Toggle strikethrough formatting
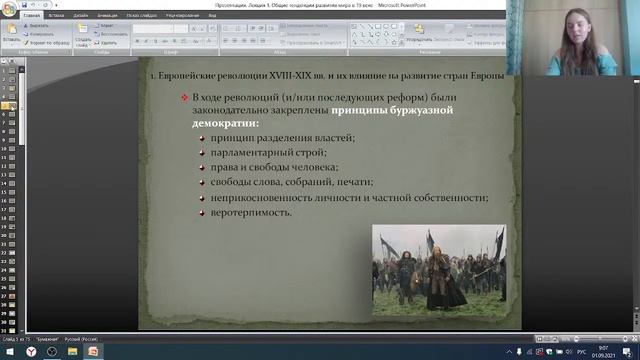Image resolution: width=640 pixels, height=360 pixels. tap(165, 41)
